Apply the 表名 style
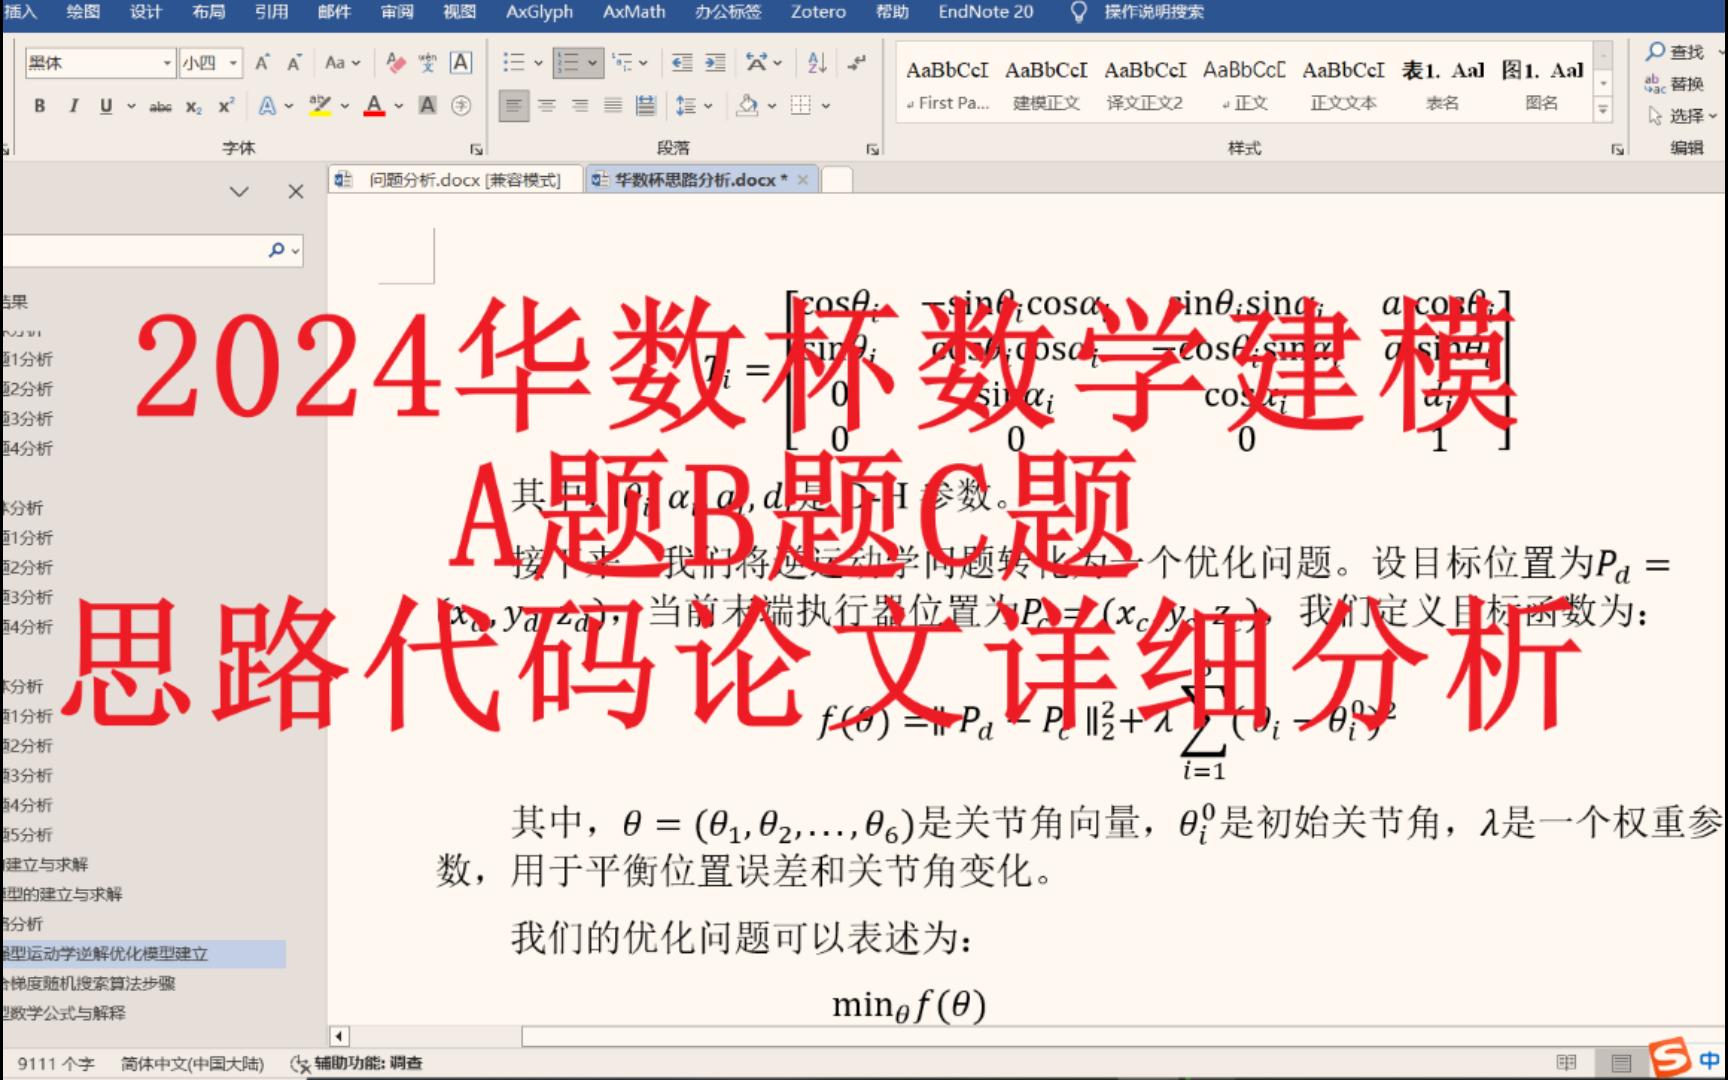Image resolution: width=1728 pixels, height=1080 pixels. pos(1442,85)
